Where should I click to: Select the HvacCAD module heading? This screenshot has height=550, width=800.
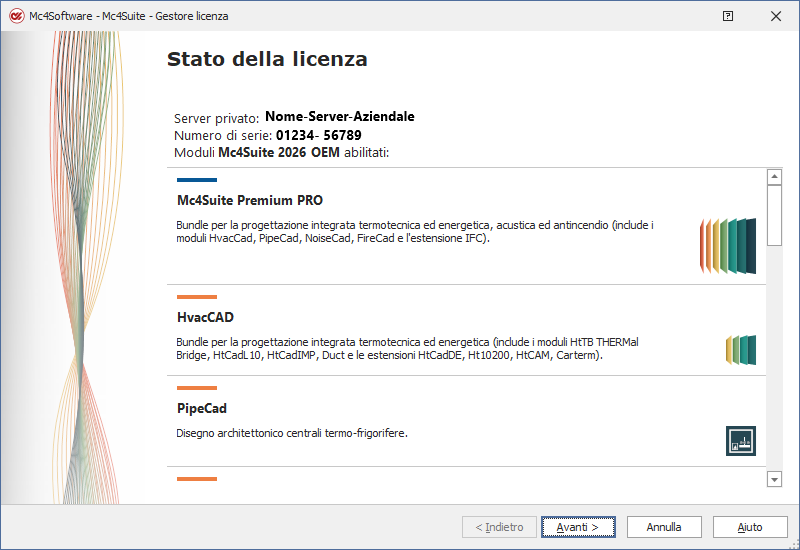pos(205,317)
